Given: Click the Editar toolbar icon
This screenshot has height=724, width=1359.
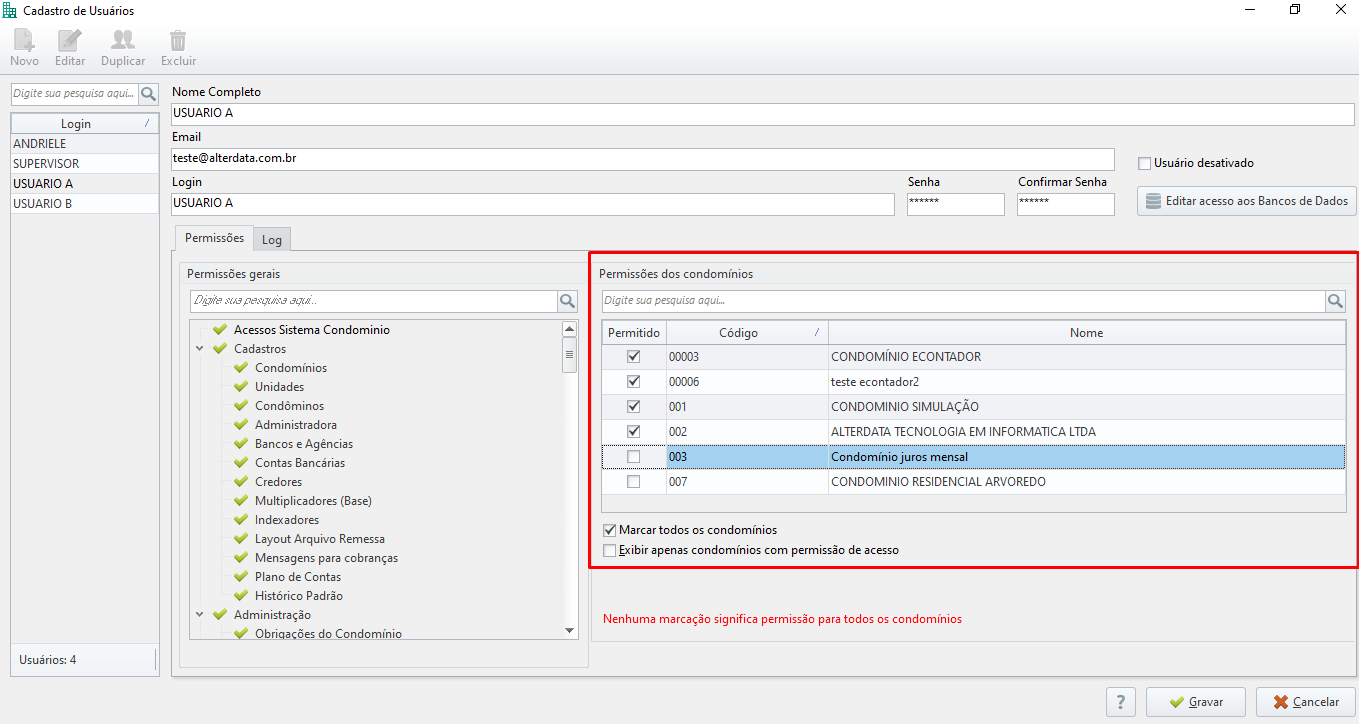Looking at the screenshot, I should tap(70, 41).
